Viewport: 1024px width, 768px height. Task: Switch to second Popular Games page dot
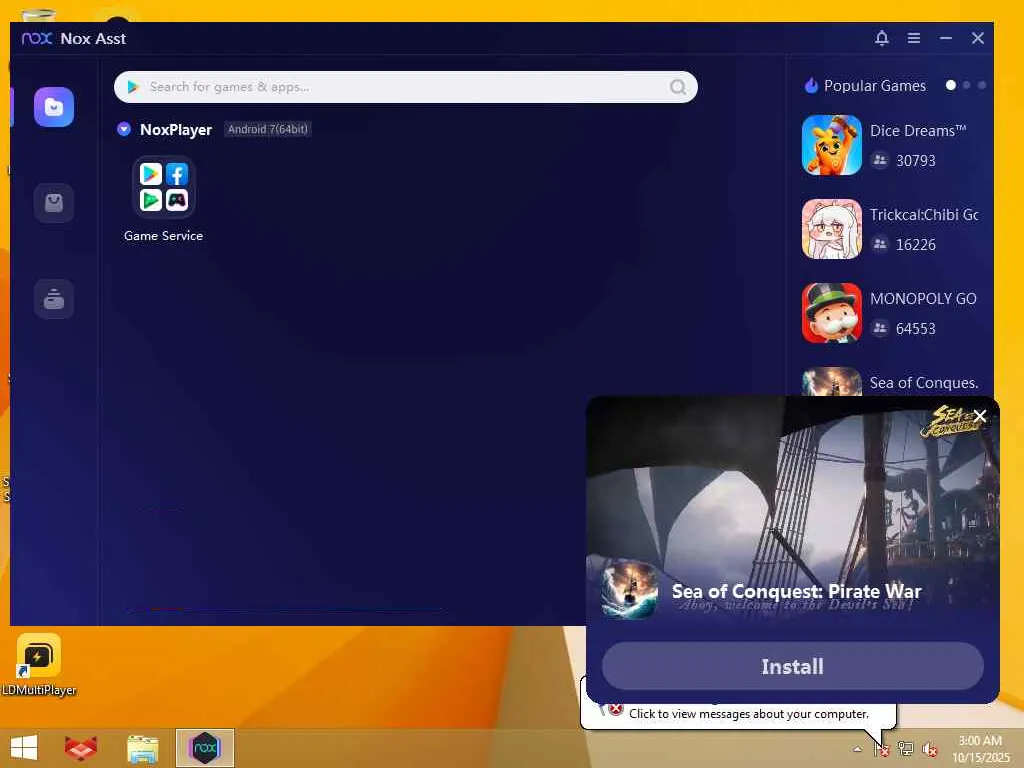(967, 86)
